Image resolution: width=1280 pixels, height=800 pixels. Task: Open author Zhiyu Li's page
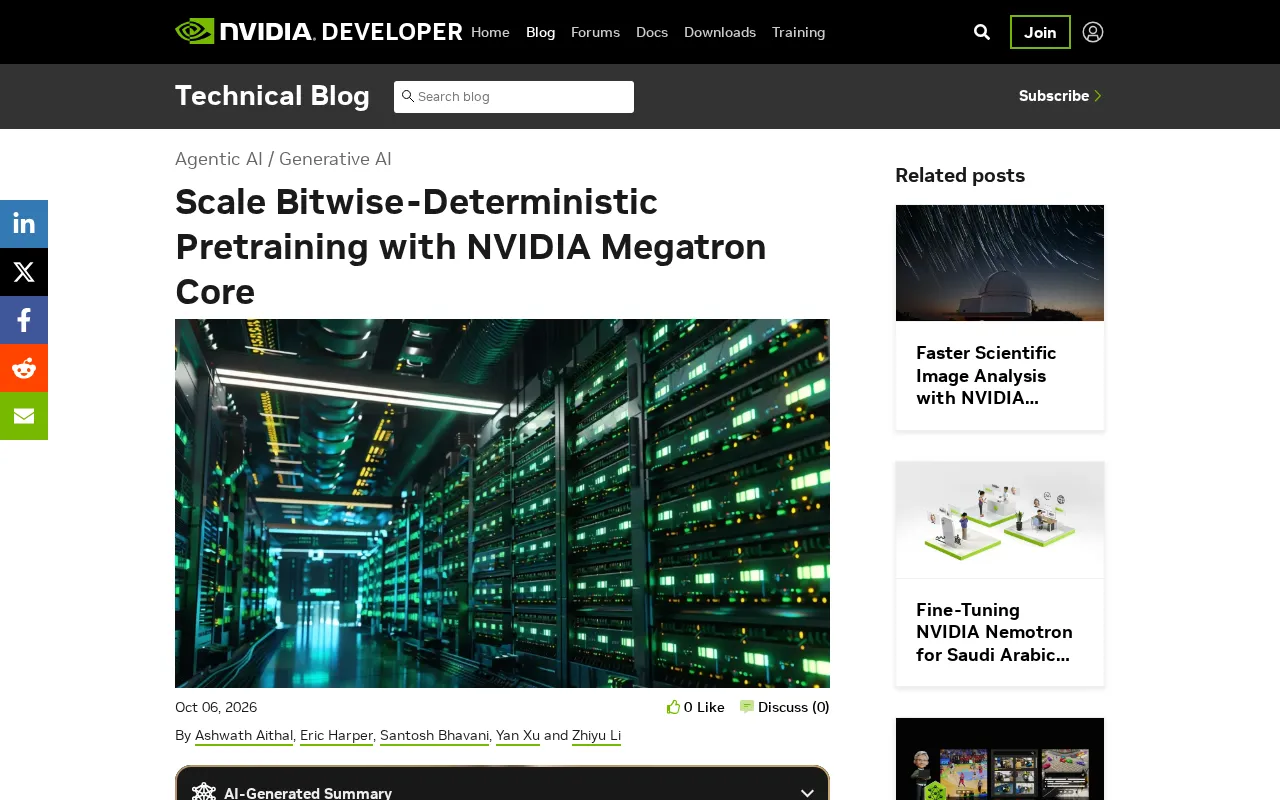(596, 735)
